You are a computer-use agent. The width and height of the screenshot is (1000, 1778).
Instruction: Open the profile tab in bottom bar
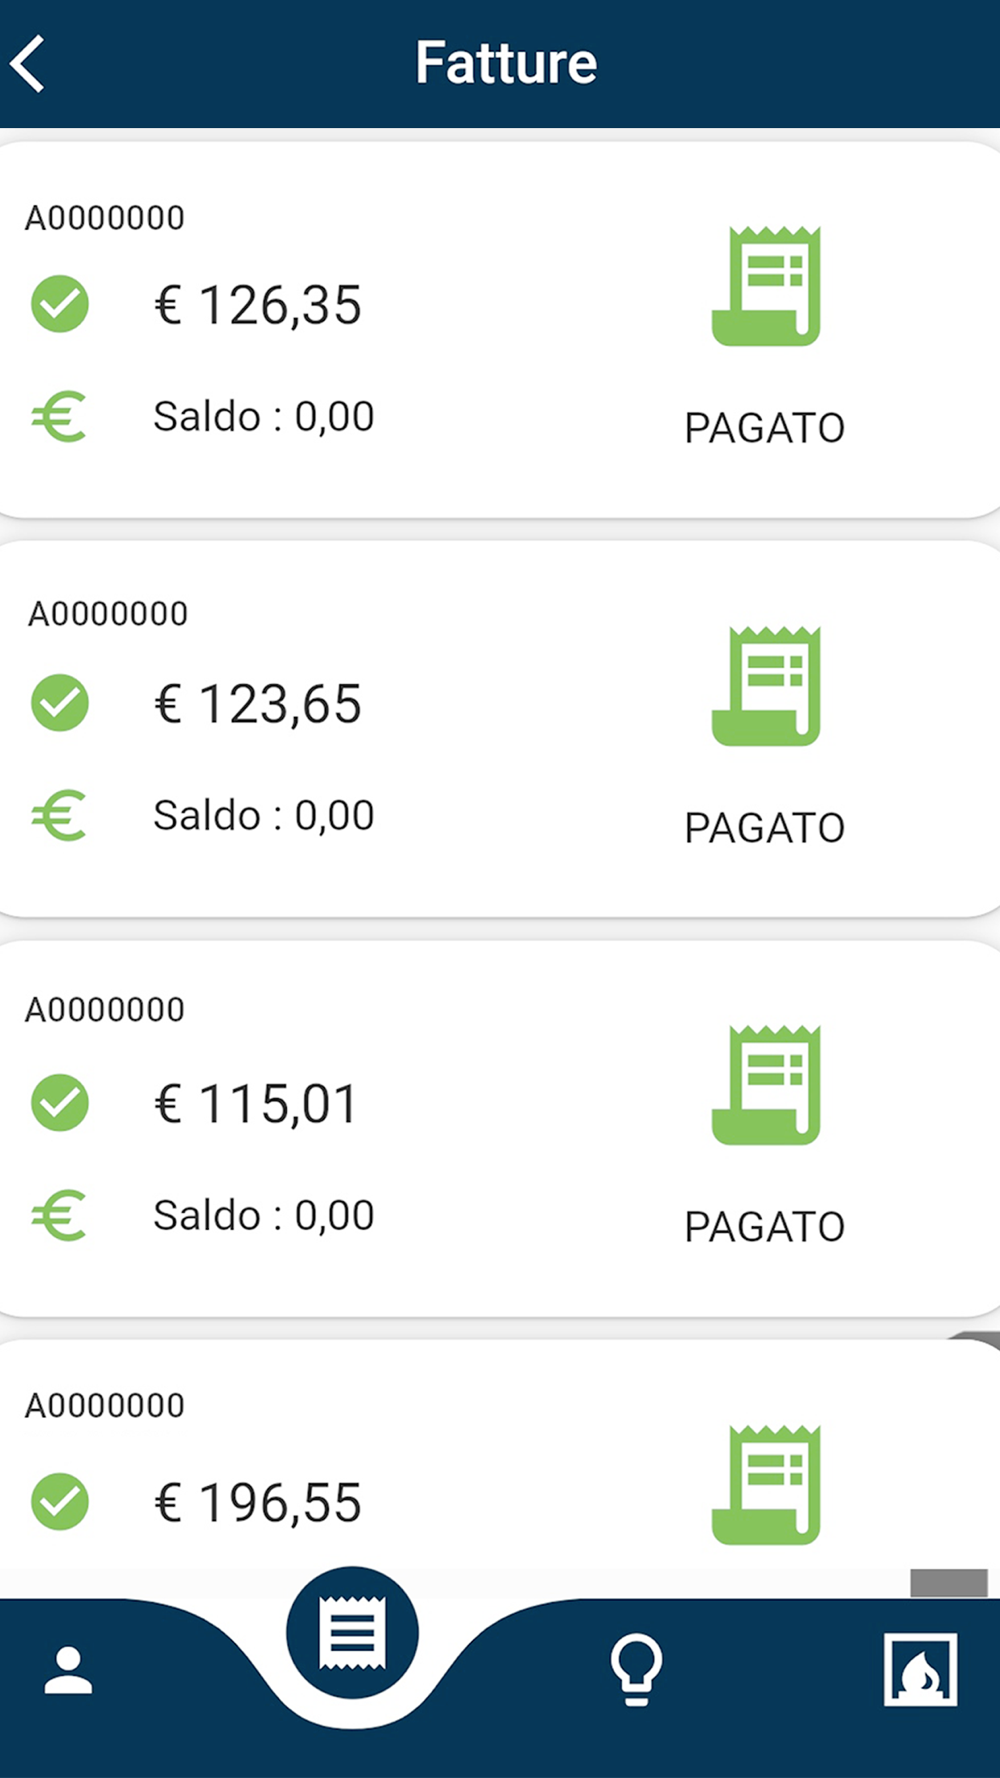[x=68, y=1672]
